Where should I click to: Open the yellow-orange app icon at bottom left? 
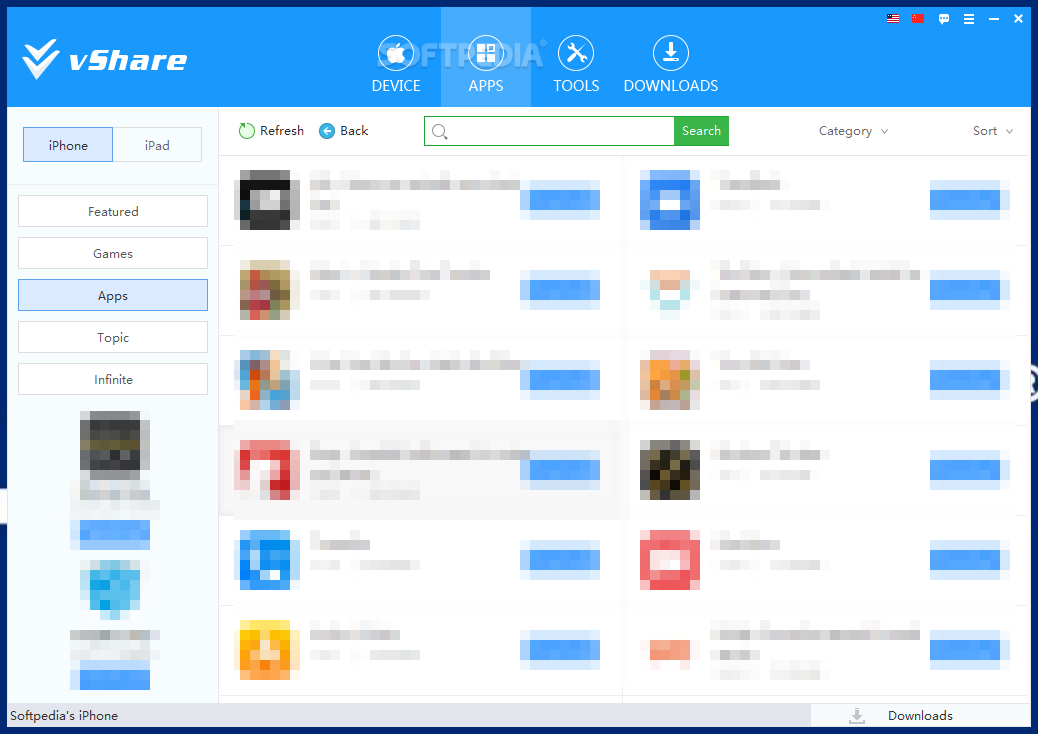265,650
